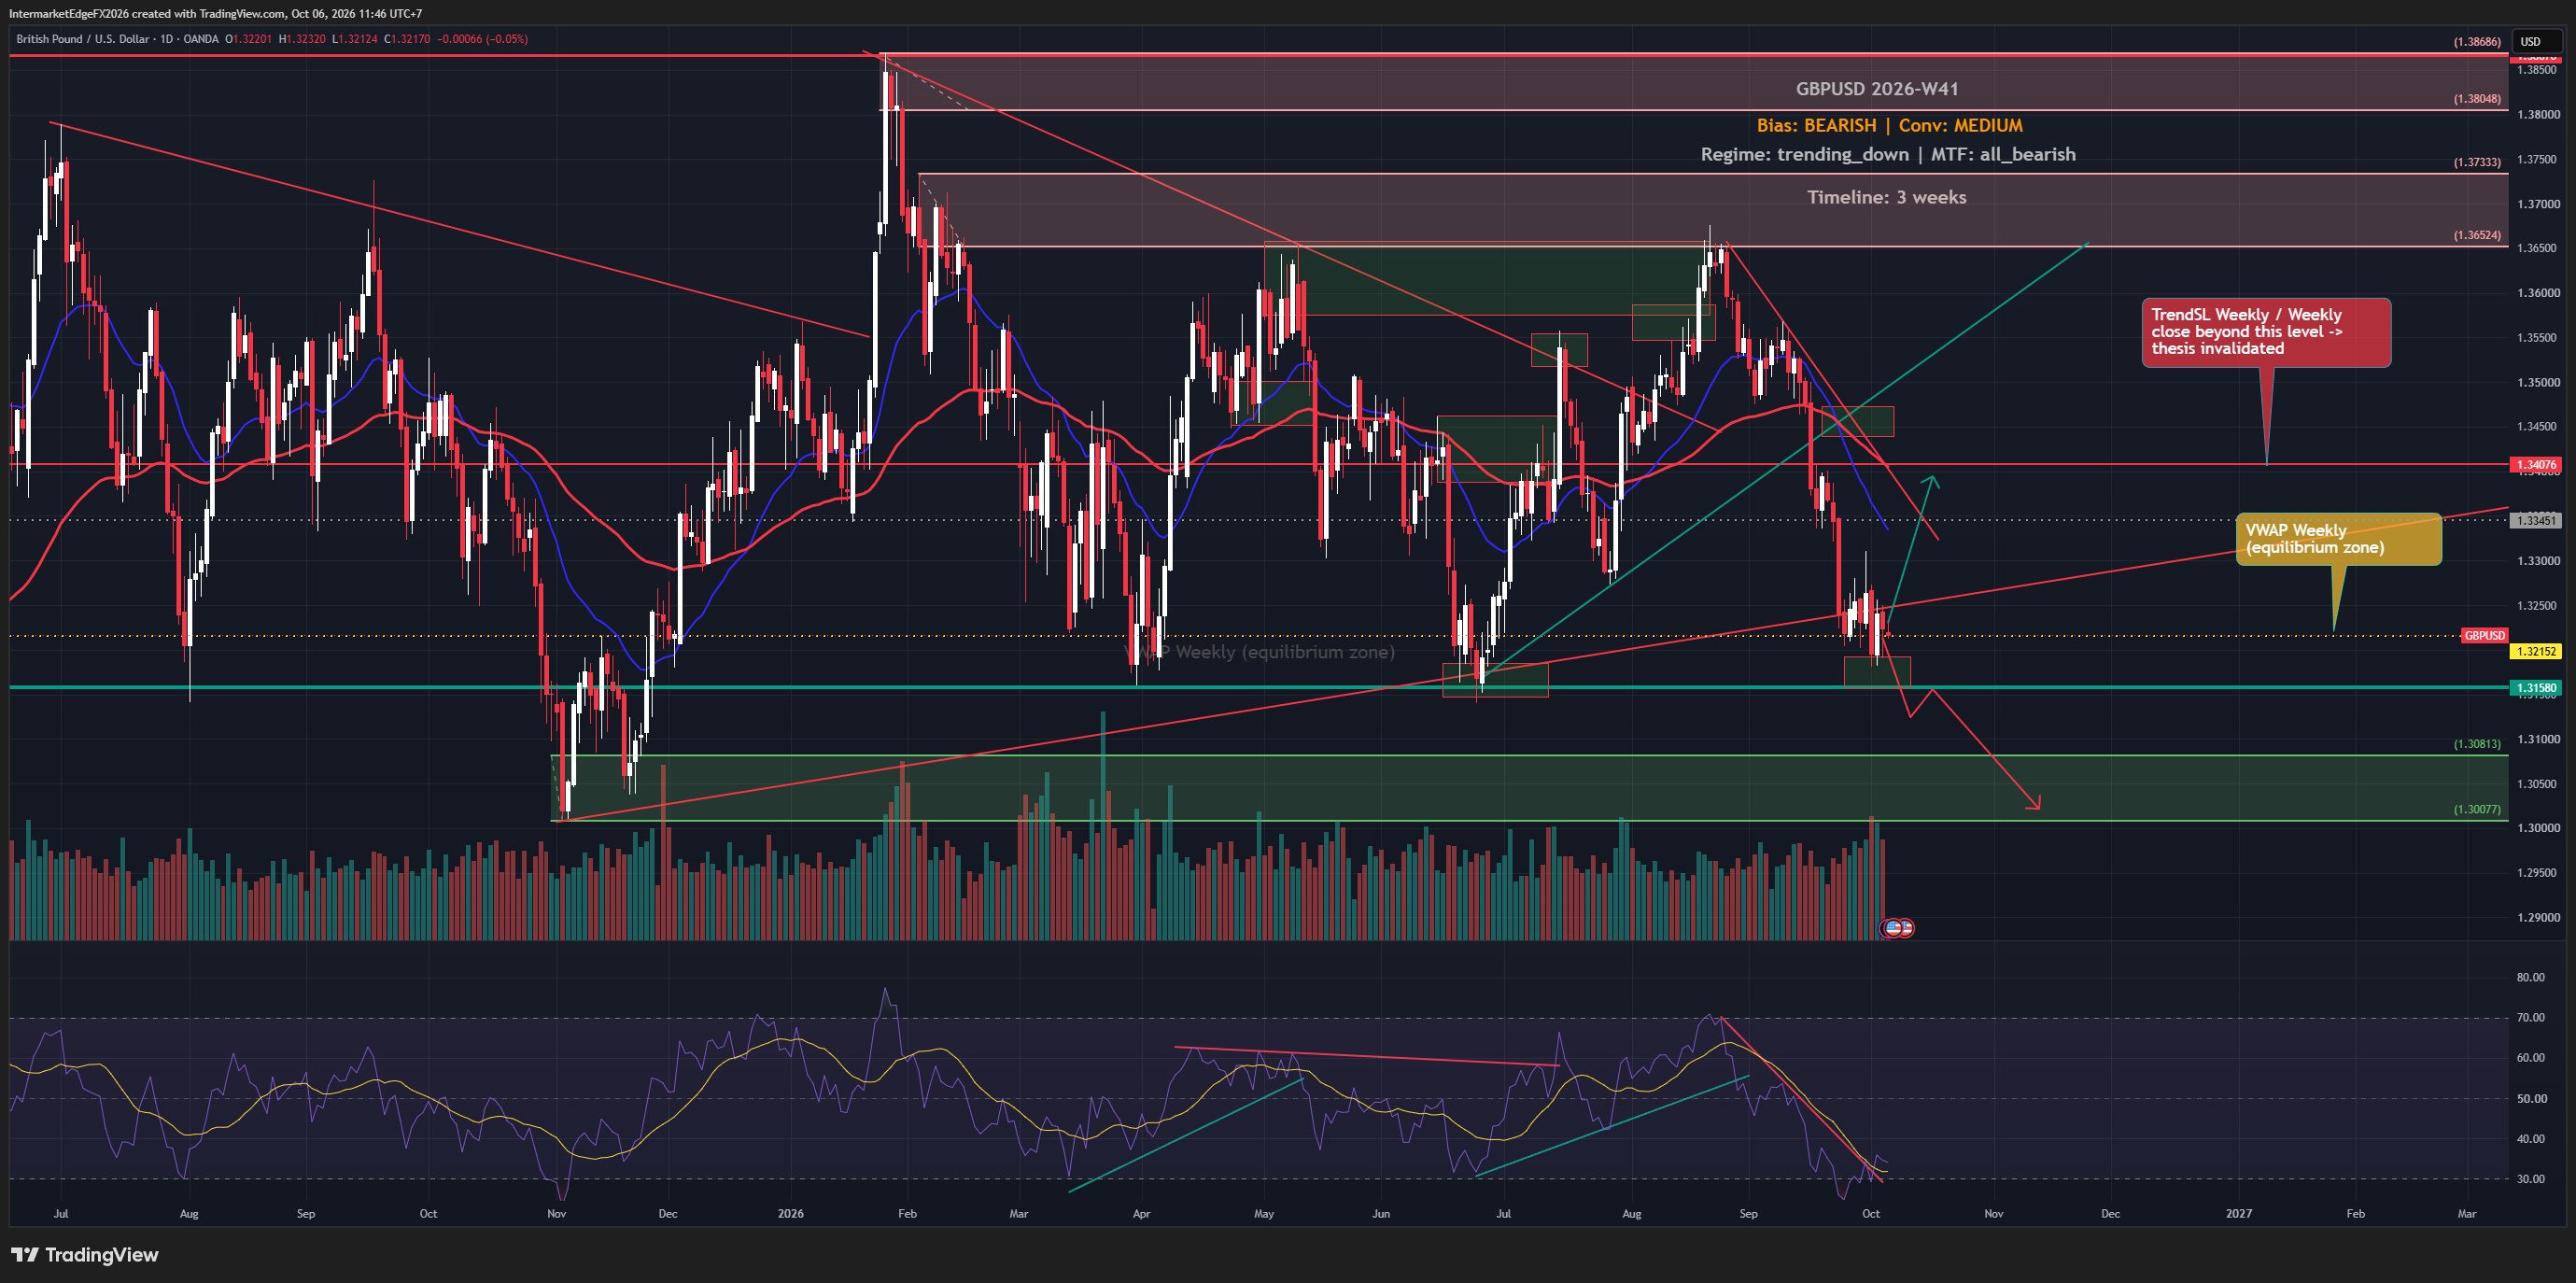2576x1283 pixels.
Task: Click the O1.32201 open price in header
Action: [248, 39]
